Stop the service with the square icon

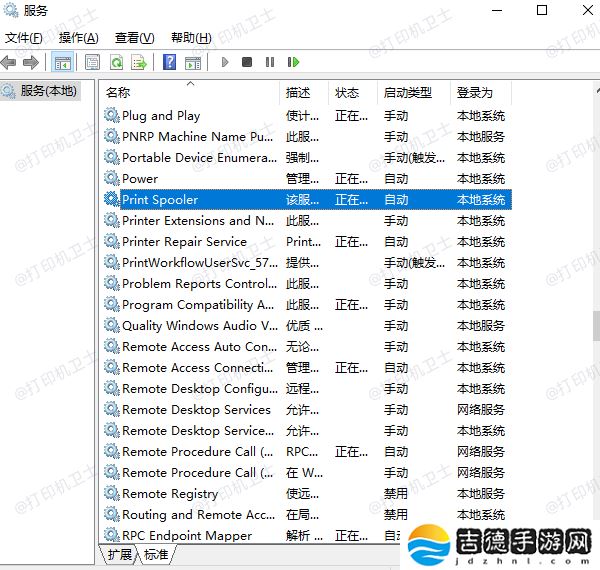(x=247, y=62)
